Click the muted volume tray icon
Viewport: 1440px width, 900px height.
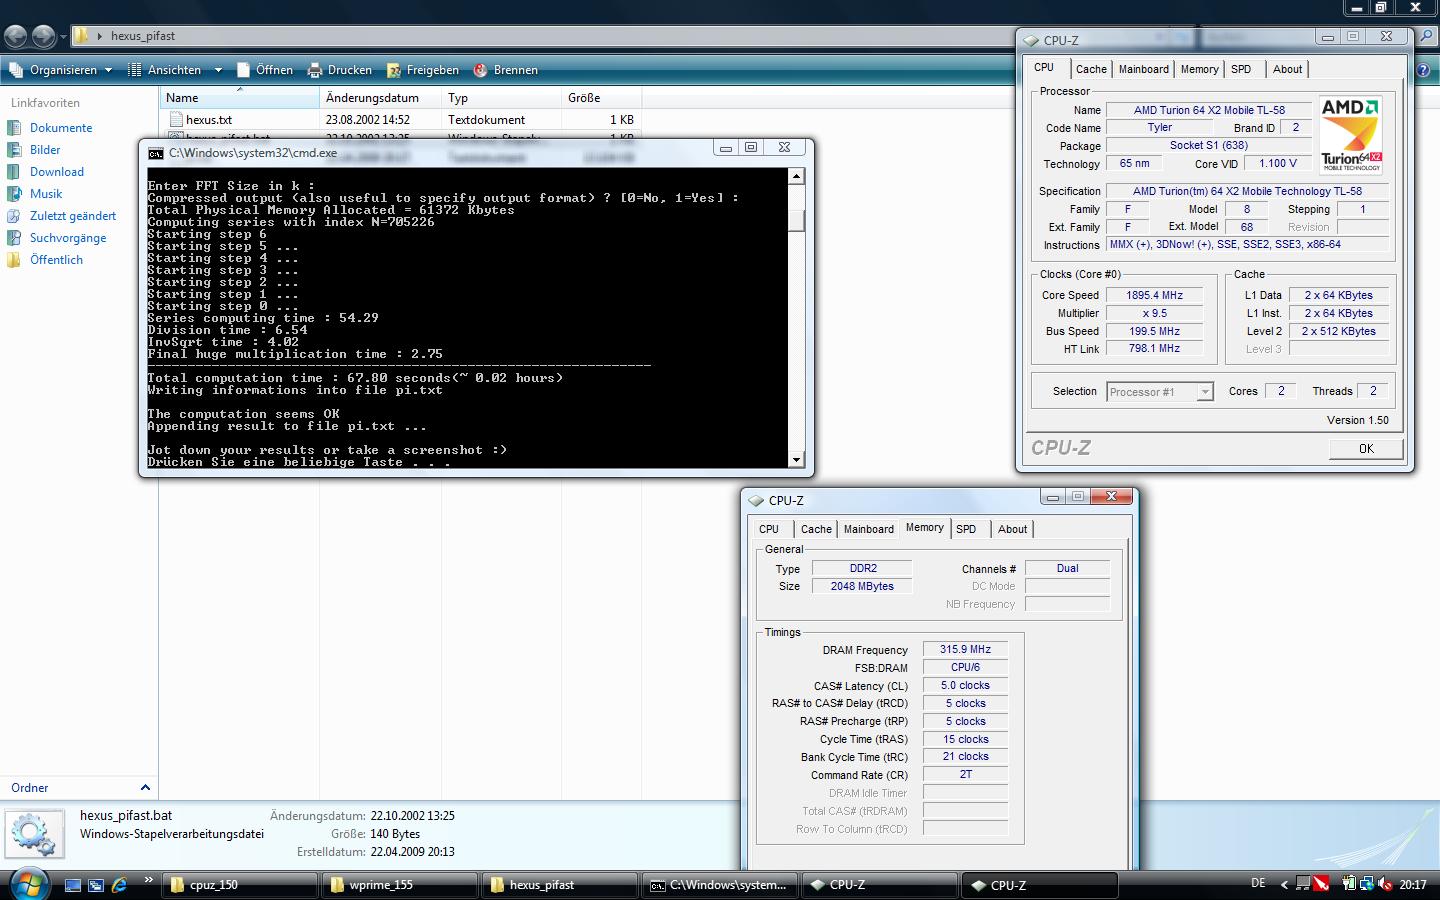tap(1385, 884)
